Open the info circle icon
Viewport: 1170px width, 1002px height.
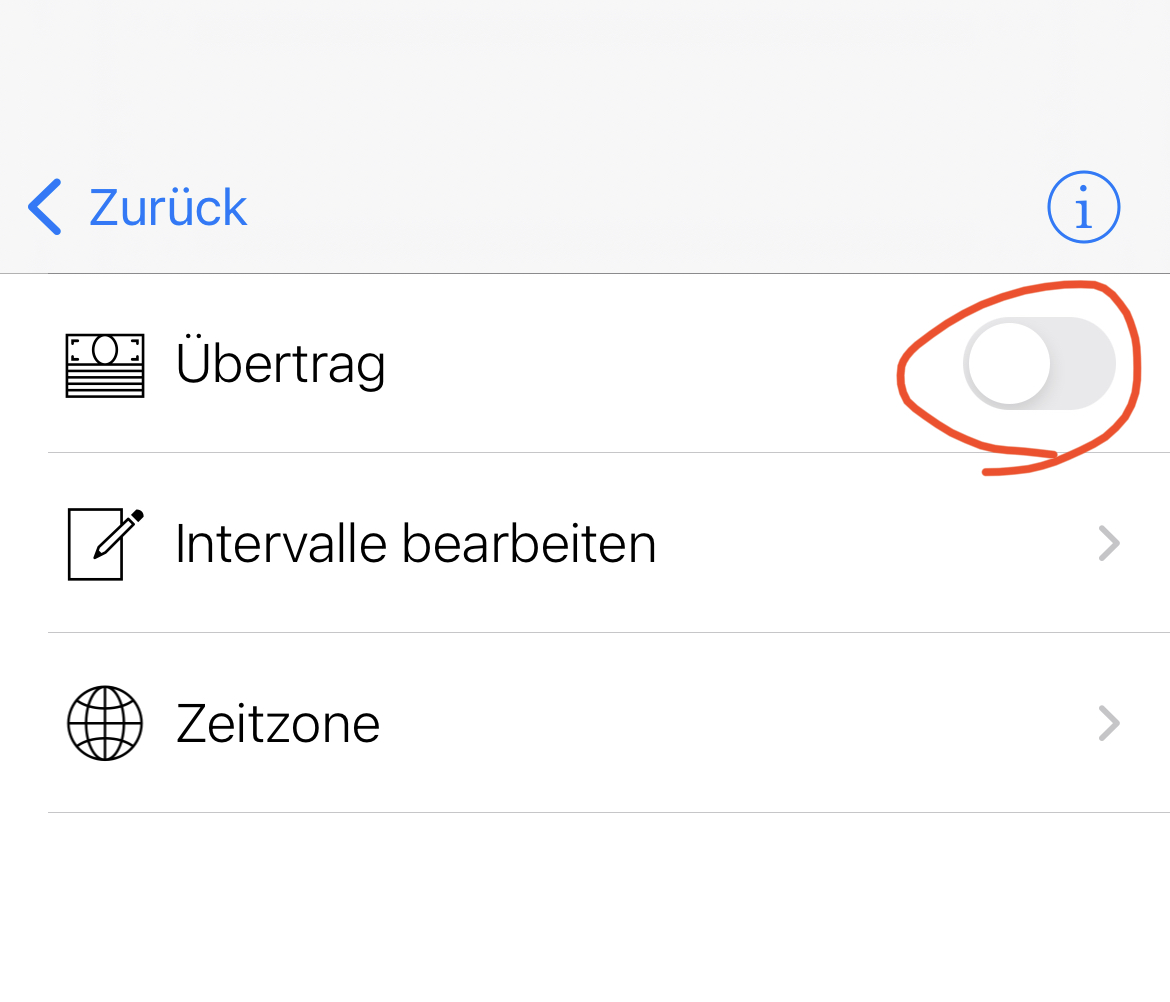[1083, 208]
